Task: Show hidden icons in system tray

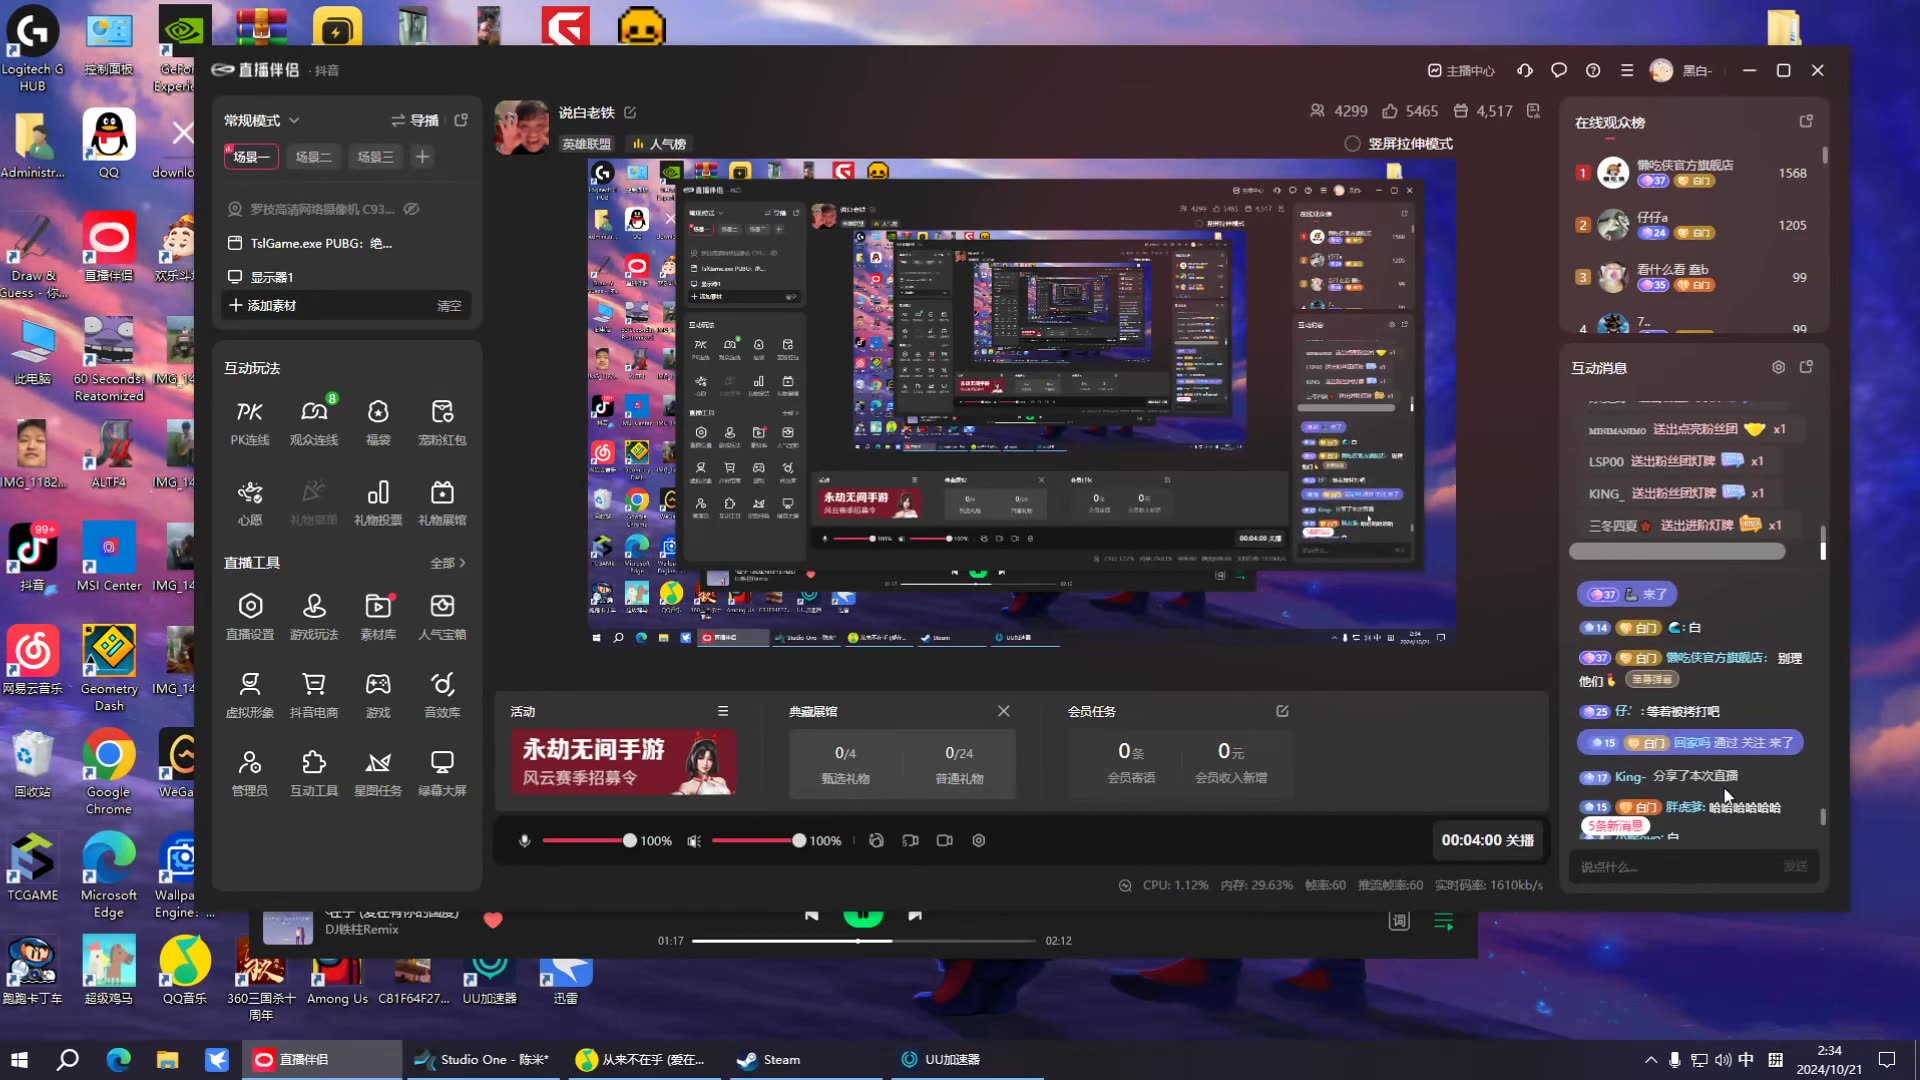Action: pyautogui.click(x=1650, y=1060)
